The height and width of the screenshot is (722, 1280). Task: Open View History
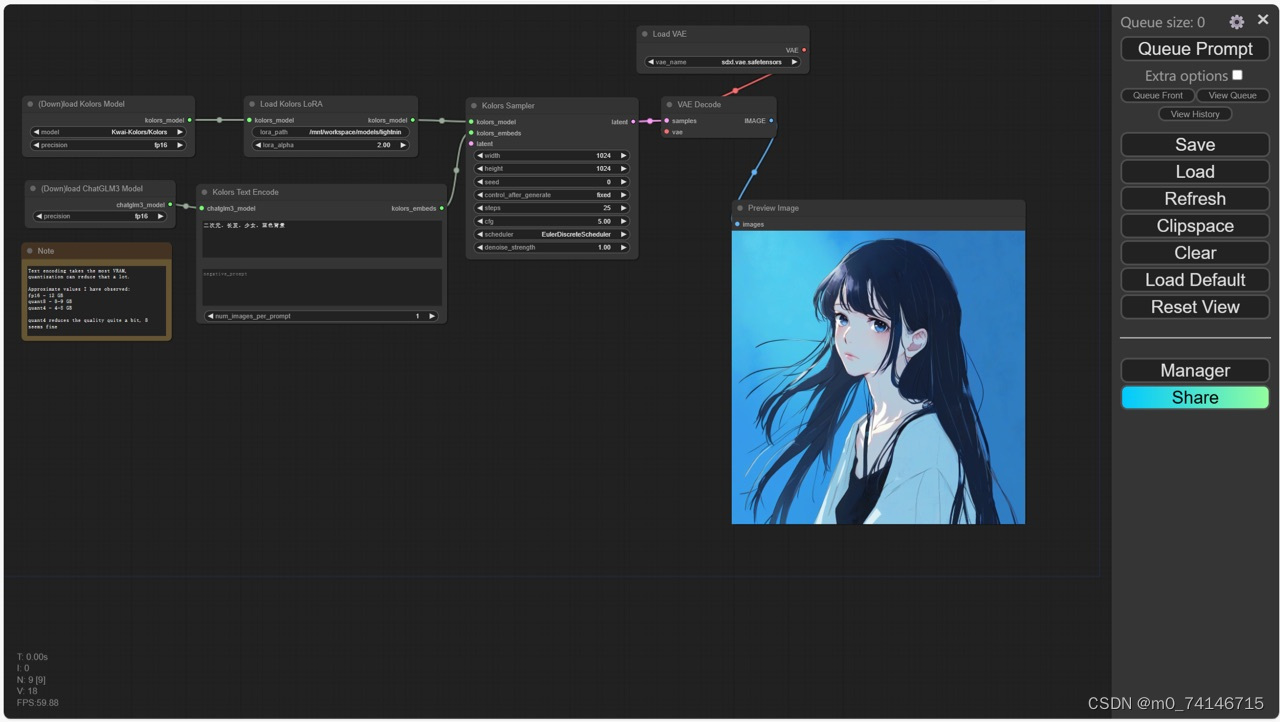pyautogui.click(x=1195, y=114)
